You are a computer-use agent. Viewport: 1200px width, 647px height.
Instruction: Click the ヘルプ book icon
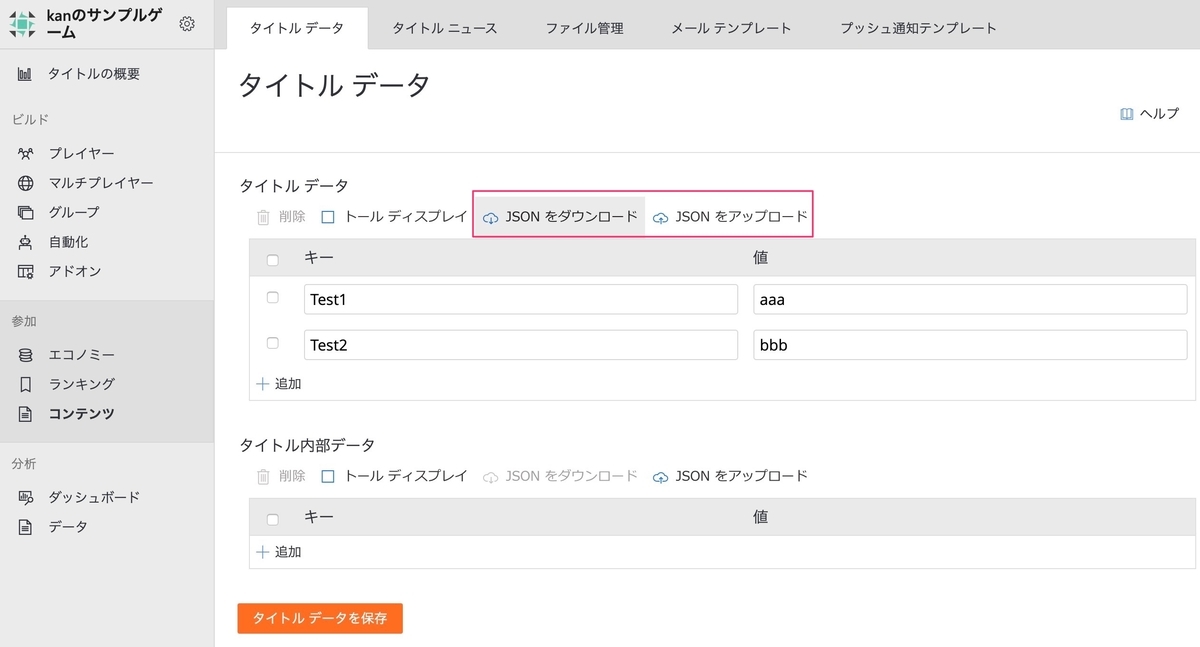pyautogui.click(x=1127, y=114)
